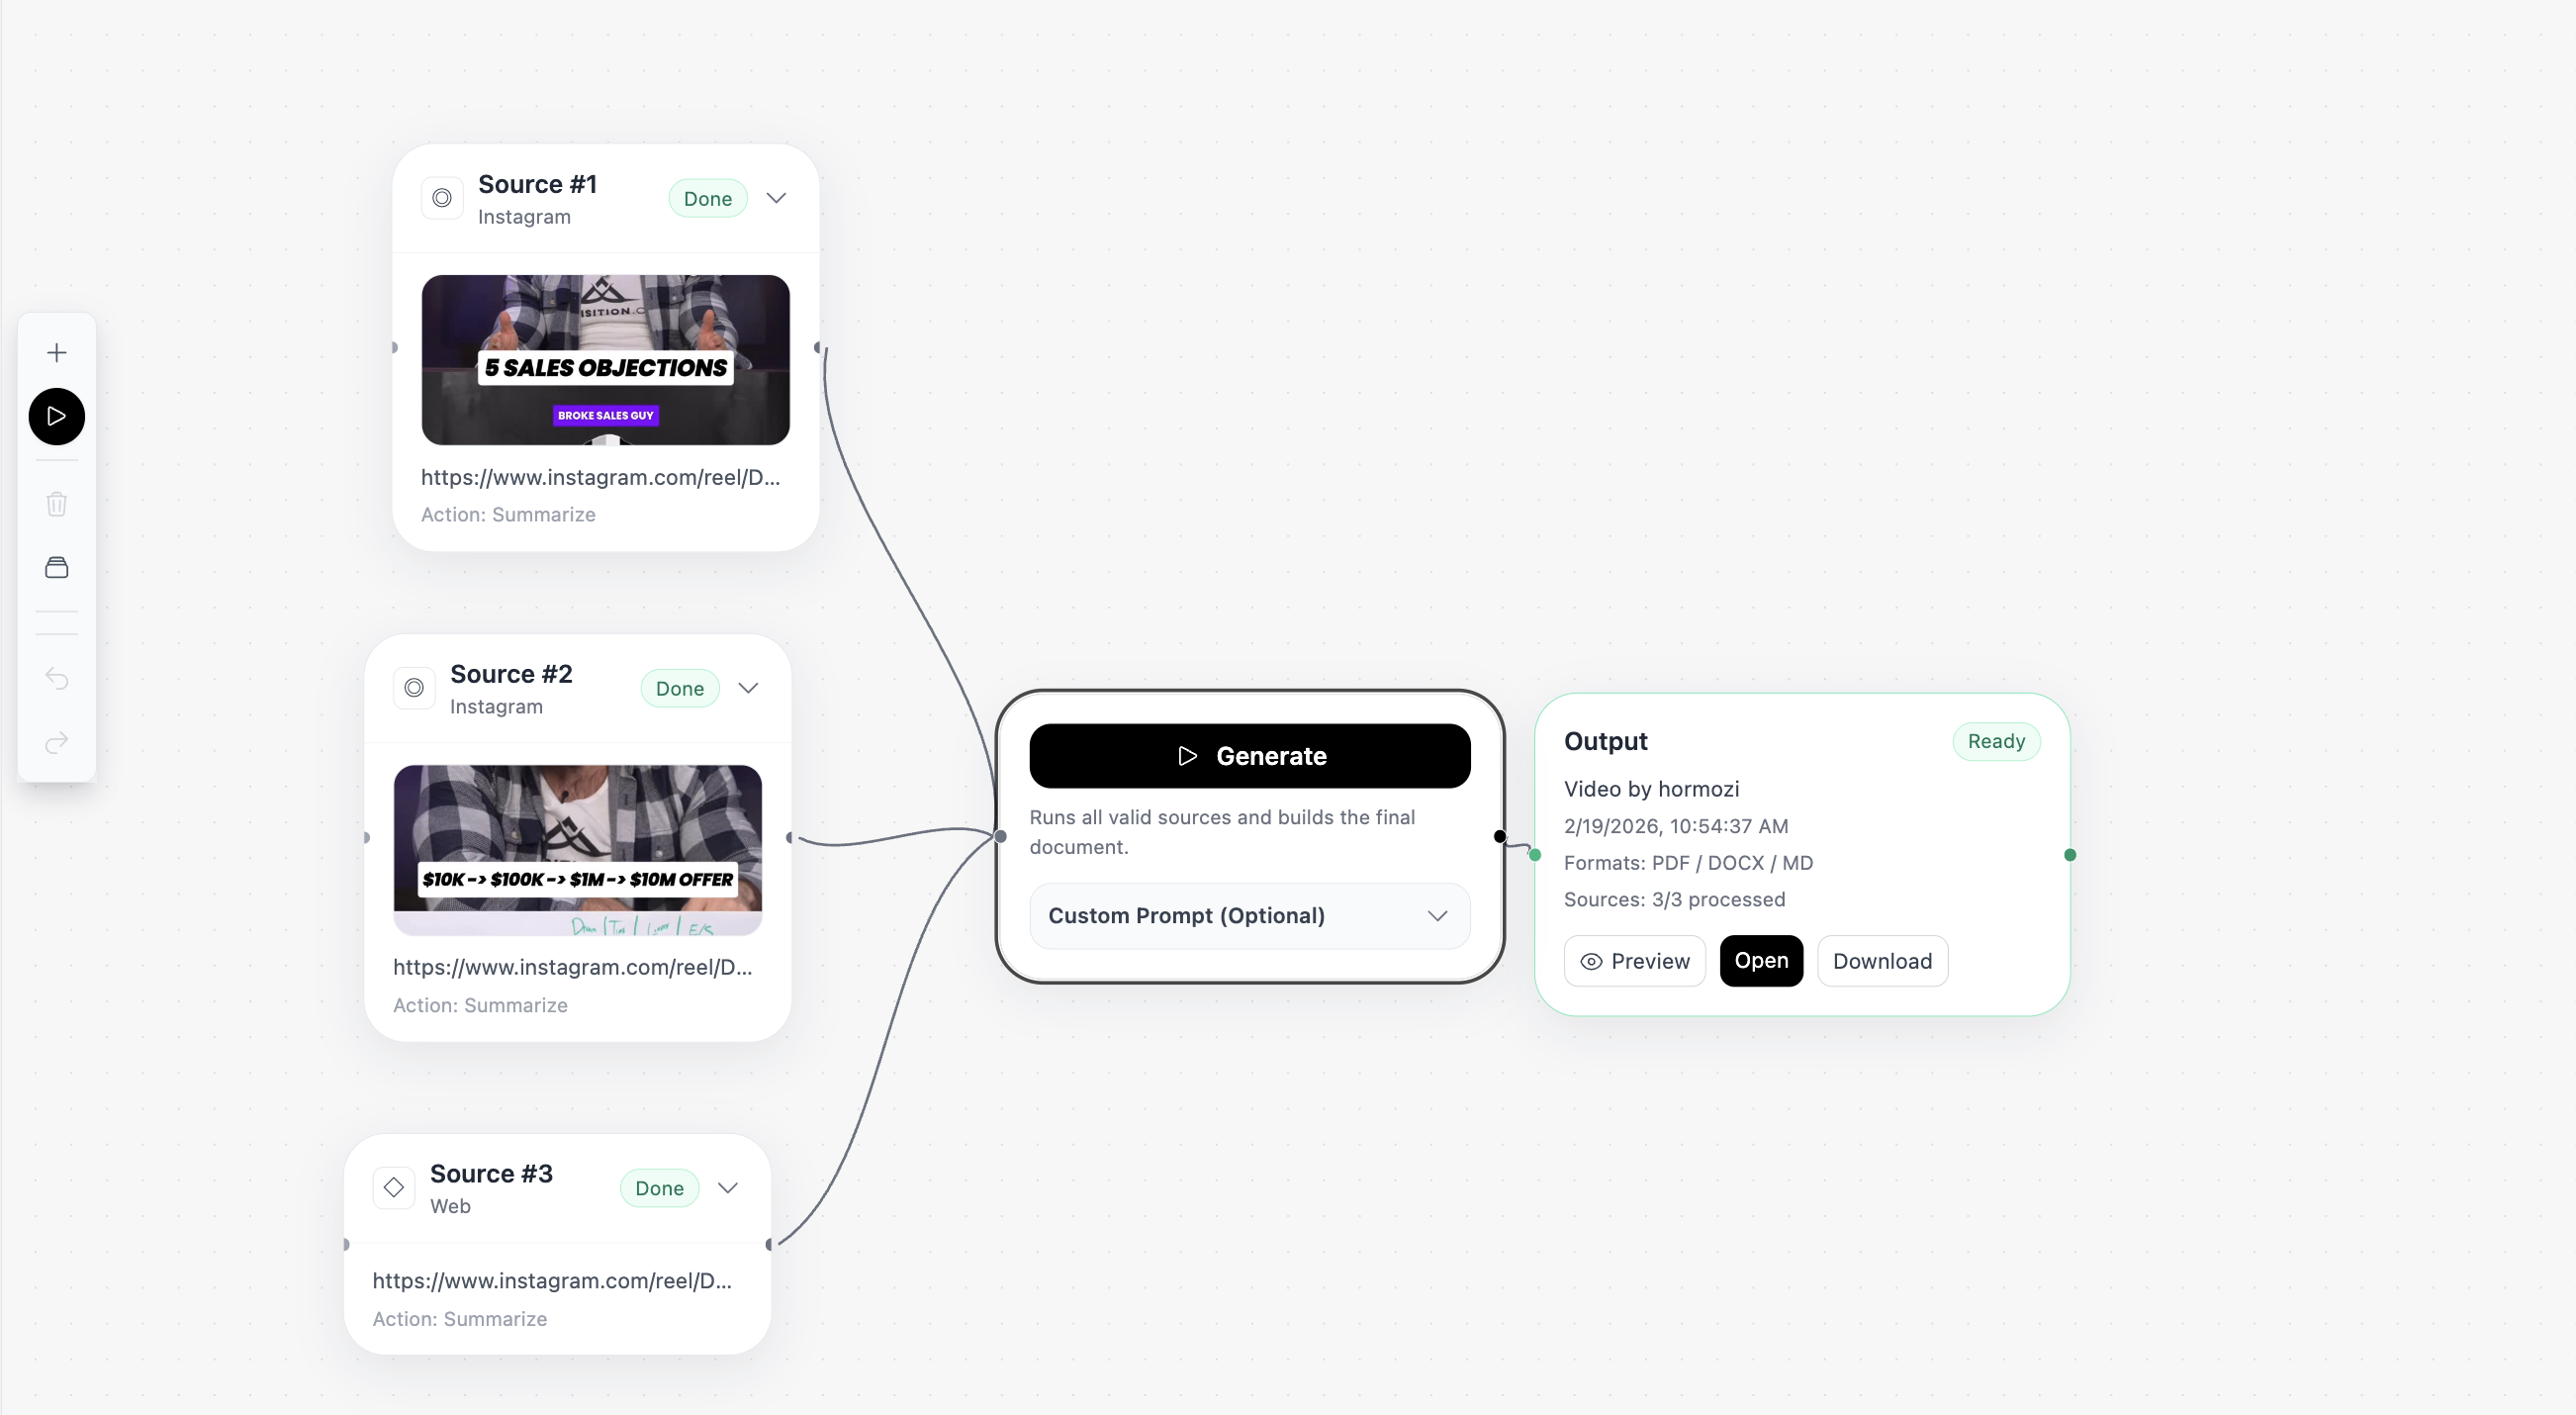This screenshot has width=2576, height=1415.
Task: Click the Web diamond icon on Source #3
Action: pos(394,1188)
